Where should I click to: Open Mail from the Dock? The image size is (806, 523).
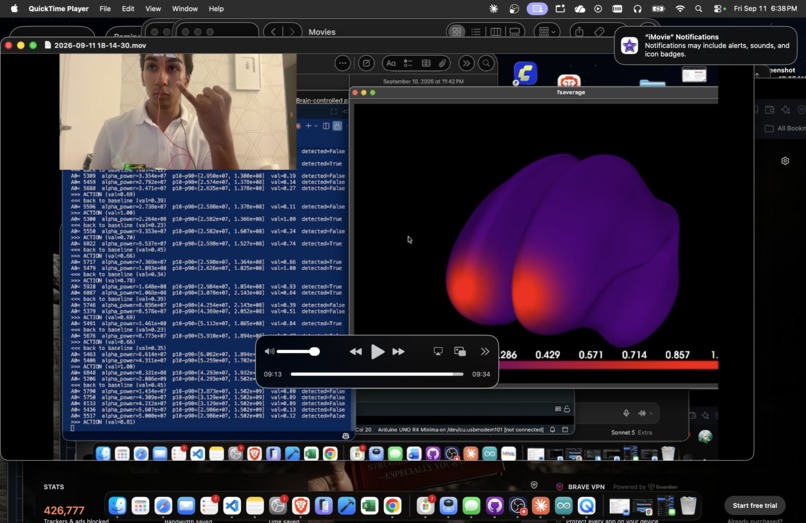(186, 506)
